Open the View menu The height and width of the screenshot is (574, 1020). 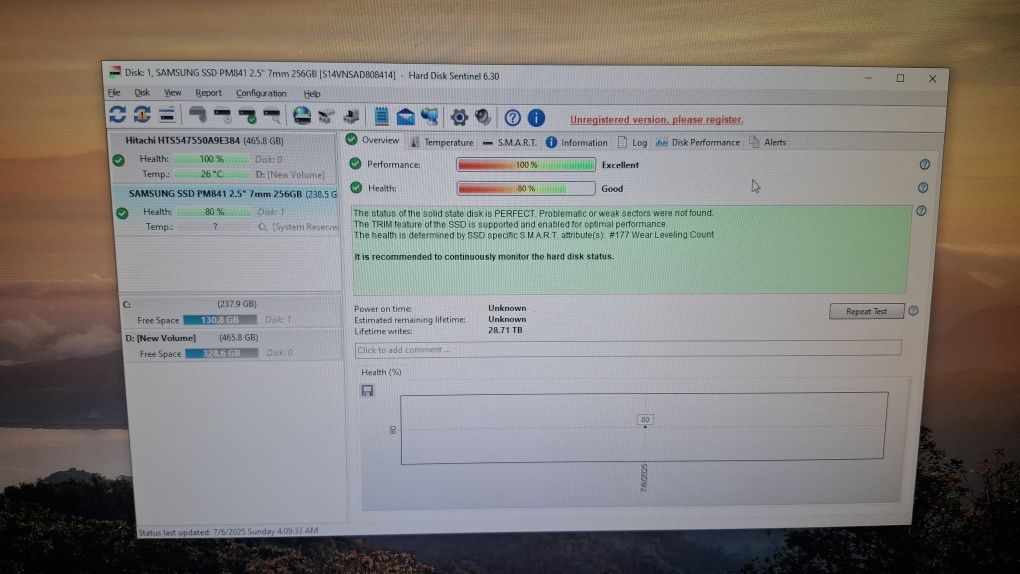172,92
